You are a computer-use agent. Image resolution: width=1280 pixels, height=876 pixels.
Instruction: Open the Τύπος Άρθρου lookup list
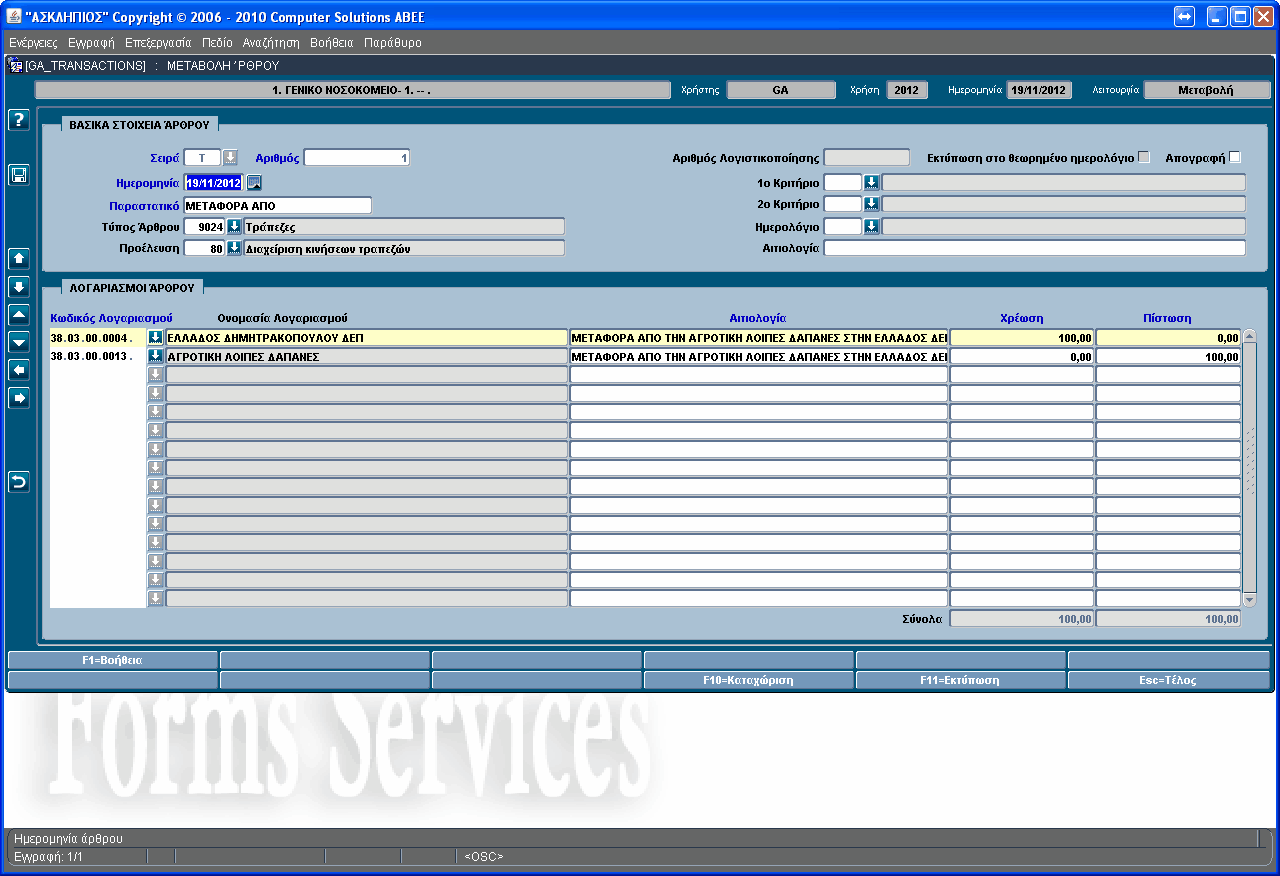[x=234, y=226]
